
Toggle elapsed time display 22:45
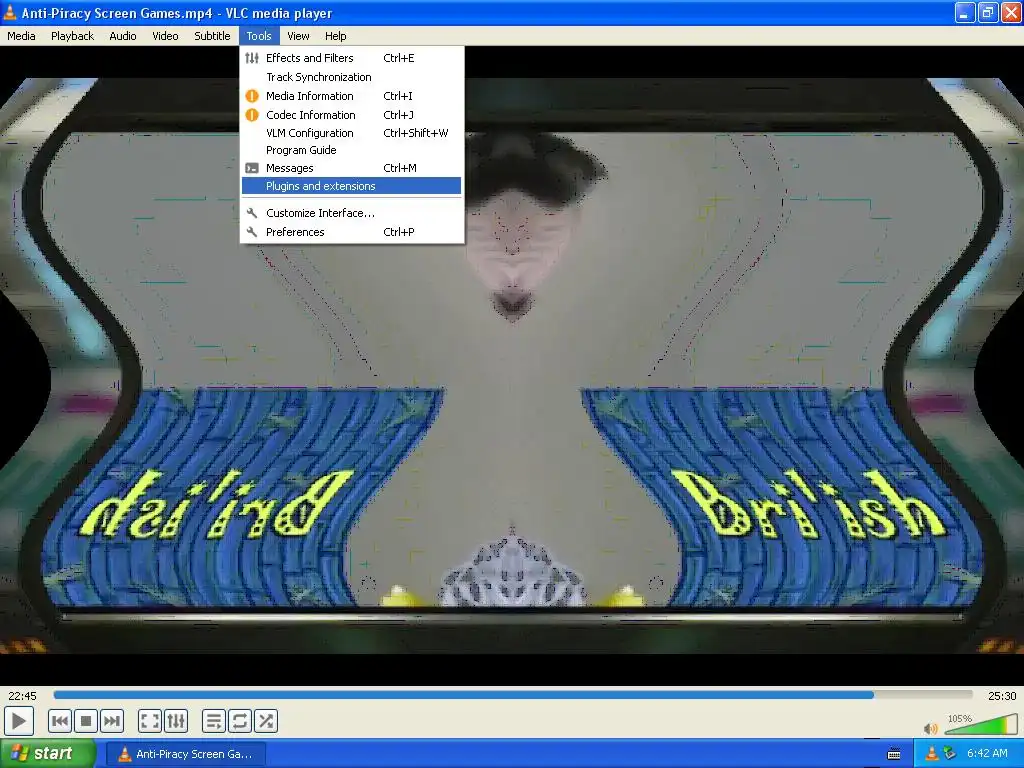[22, 696]
